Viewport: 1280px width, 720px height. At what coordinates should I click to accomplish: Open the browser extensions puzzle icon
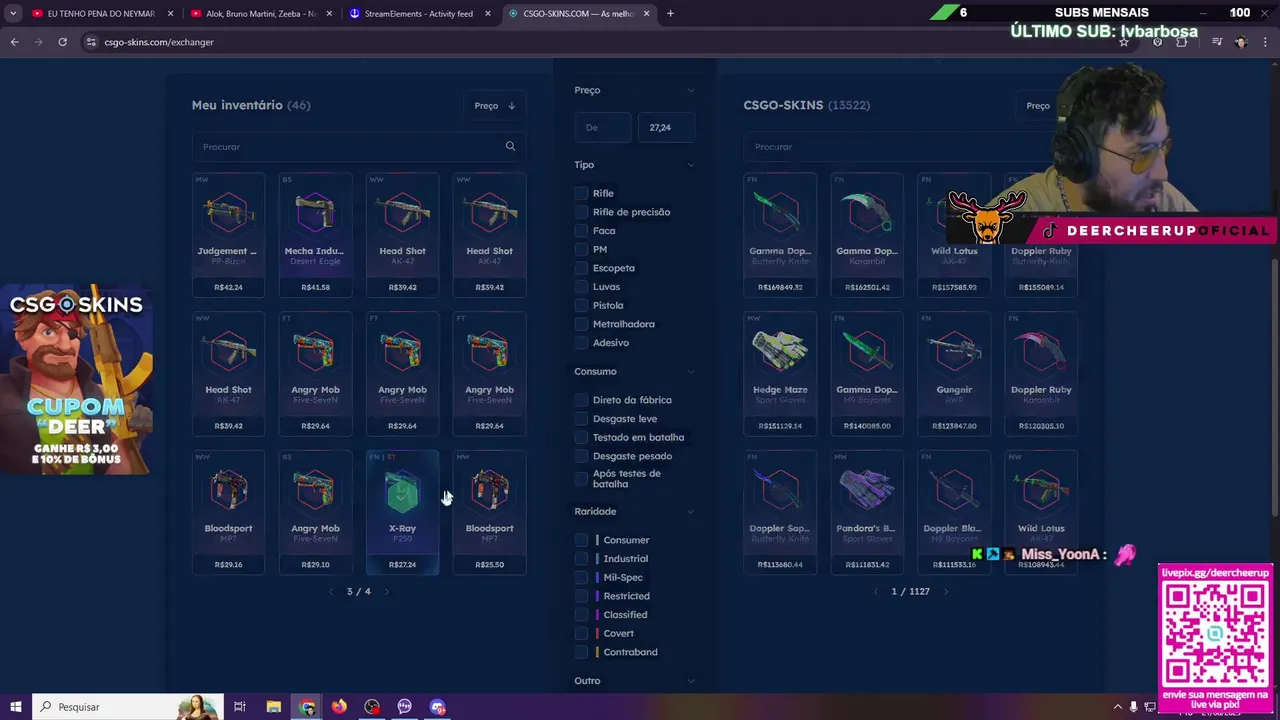coord(1181,42)
